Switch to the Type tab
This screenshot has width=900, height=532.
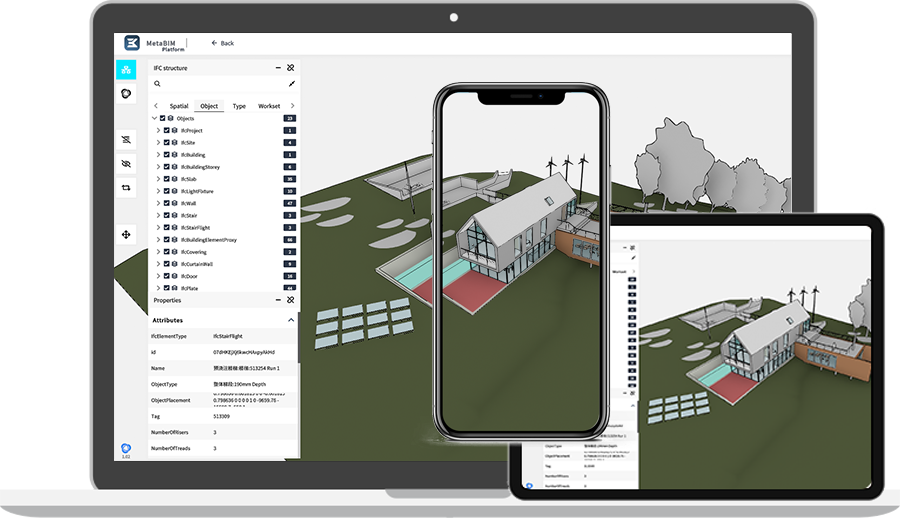pyautogui.click(x=239, y=106)
